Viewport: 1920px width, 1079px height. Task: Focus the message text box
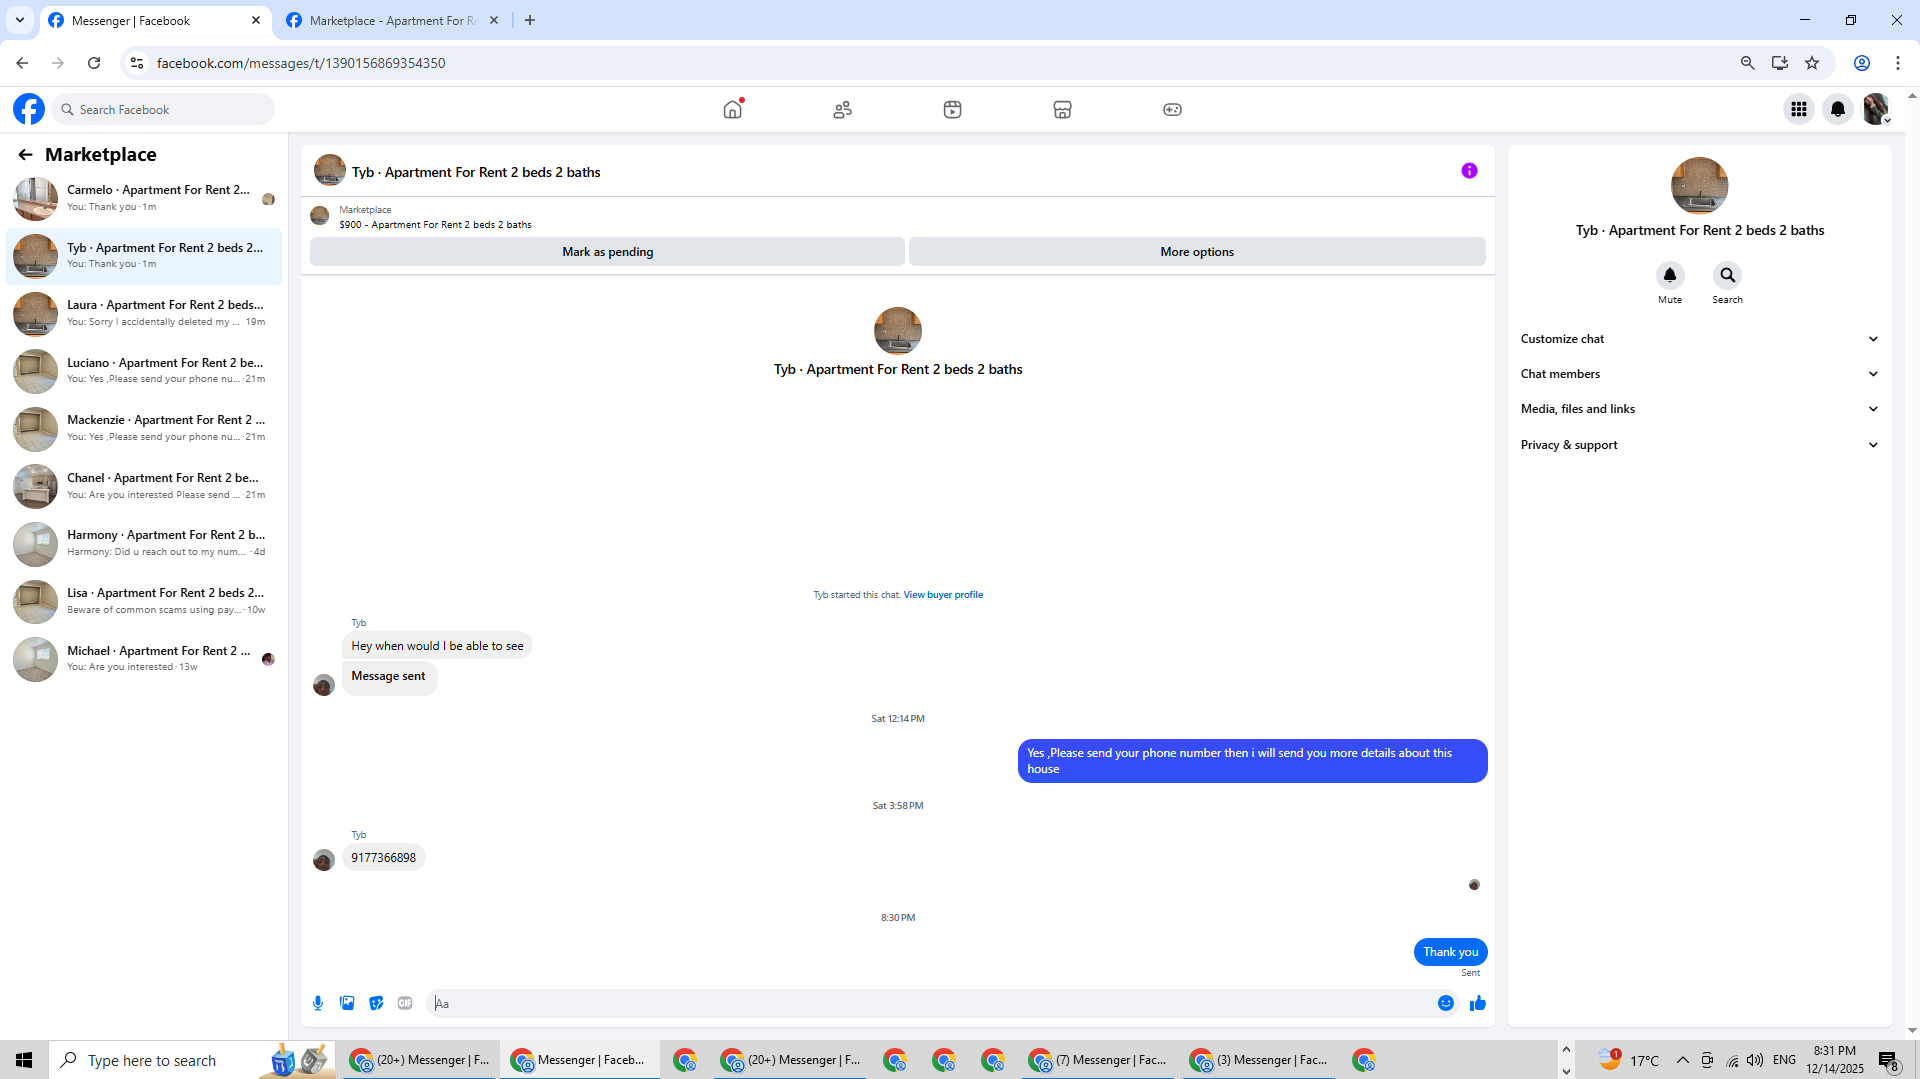click(x=930, y=1003)
